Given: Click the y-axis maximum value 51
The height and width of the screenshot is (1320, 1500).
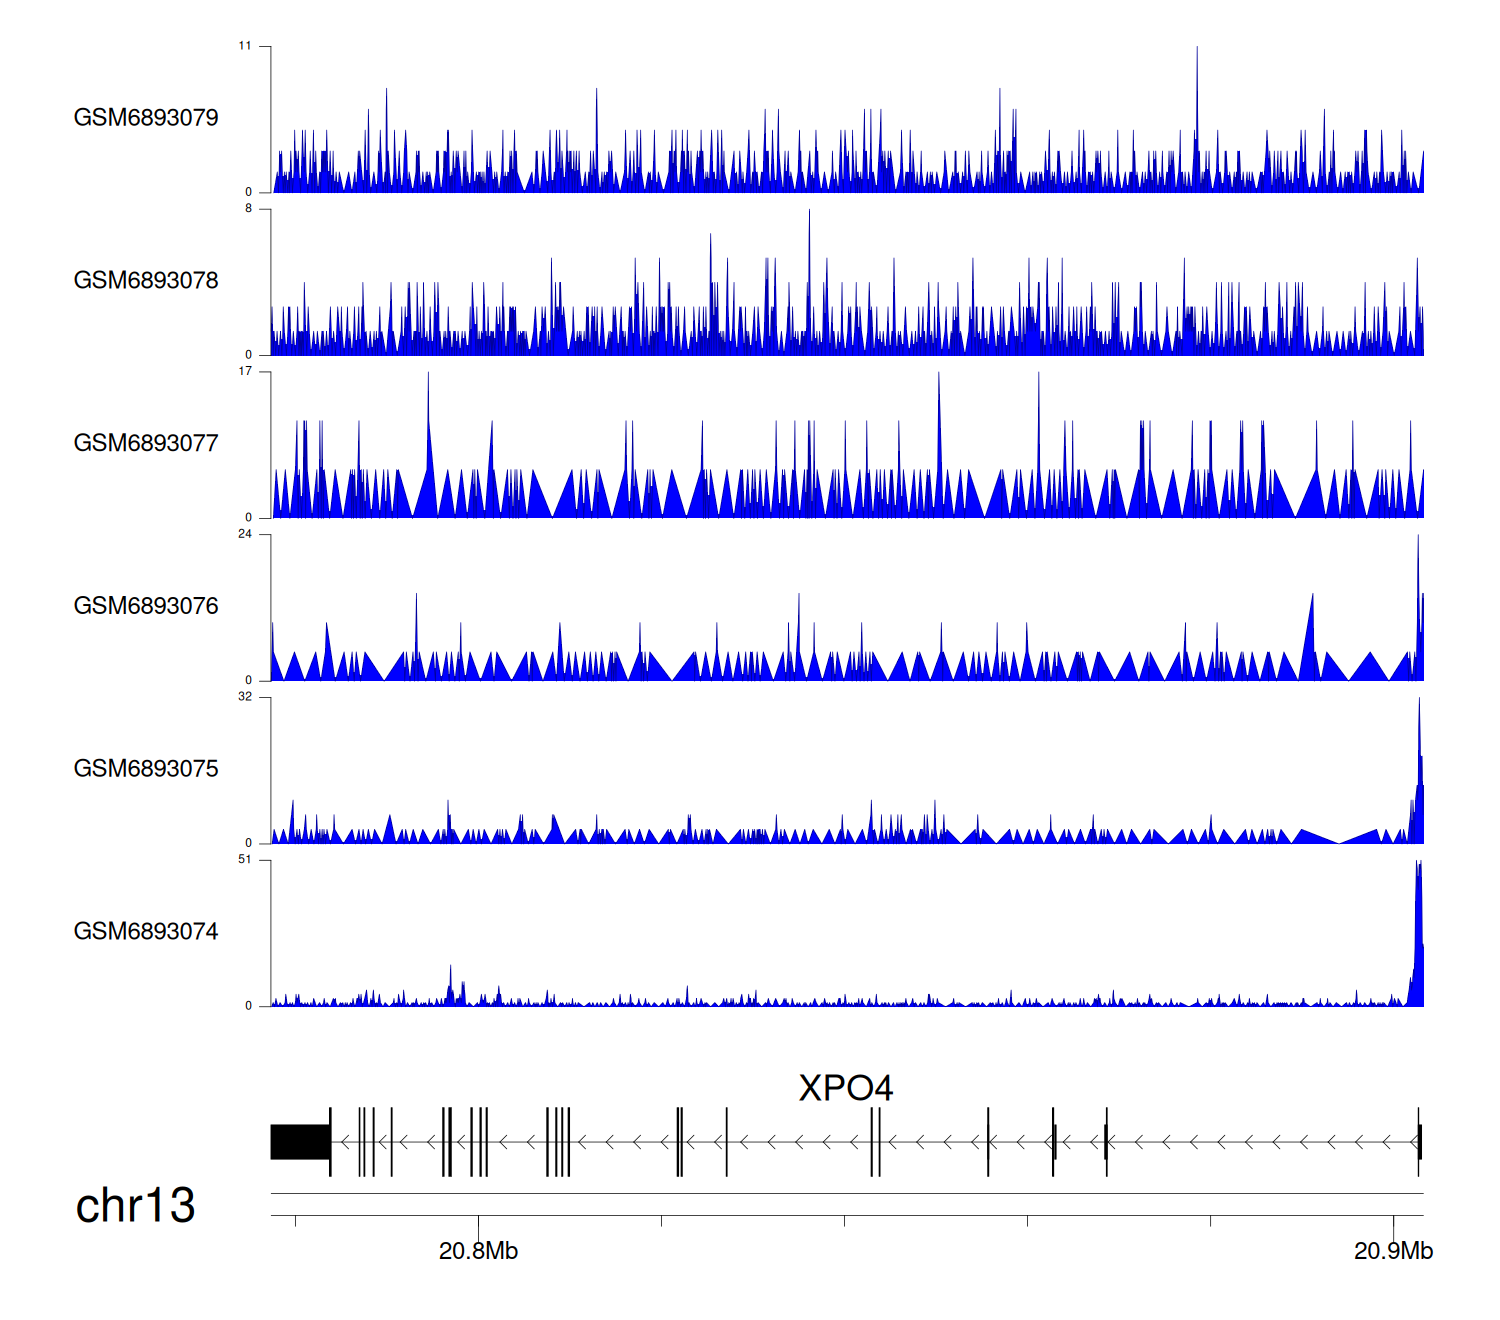Looking at the screenshot, I should [245, 860].
